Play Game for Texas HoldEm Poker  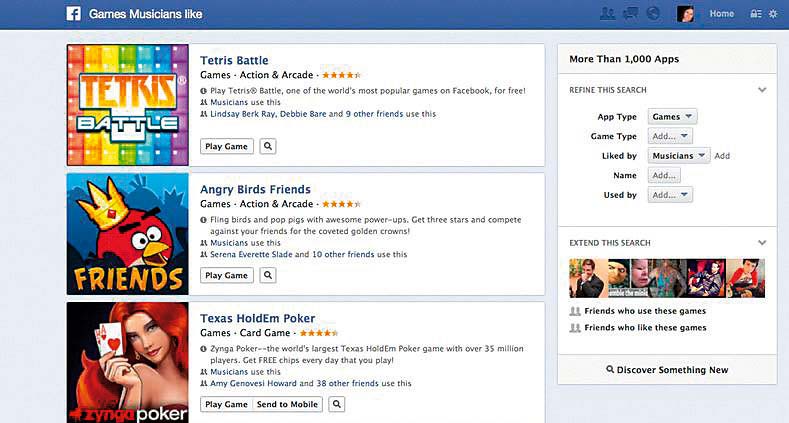[226, 404]
